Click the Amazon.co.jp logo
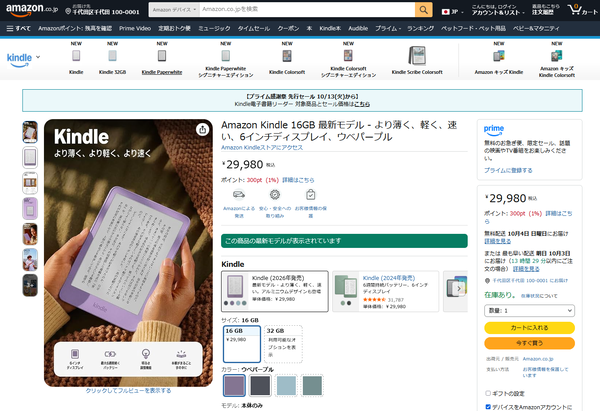The height and width of the screenshot is (411, 600). click(x=32, y=10)
